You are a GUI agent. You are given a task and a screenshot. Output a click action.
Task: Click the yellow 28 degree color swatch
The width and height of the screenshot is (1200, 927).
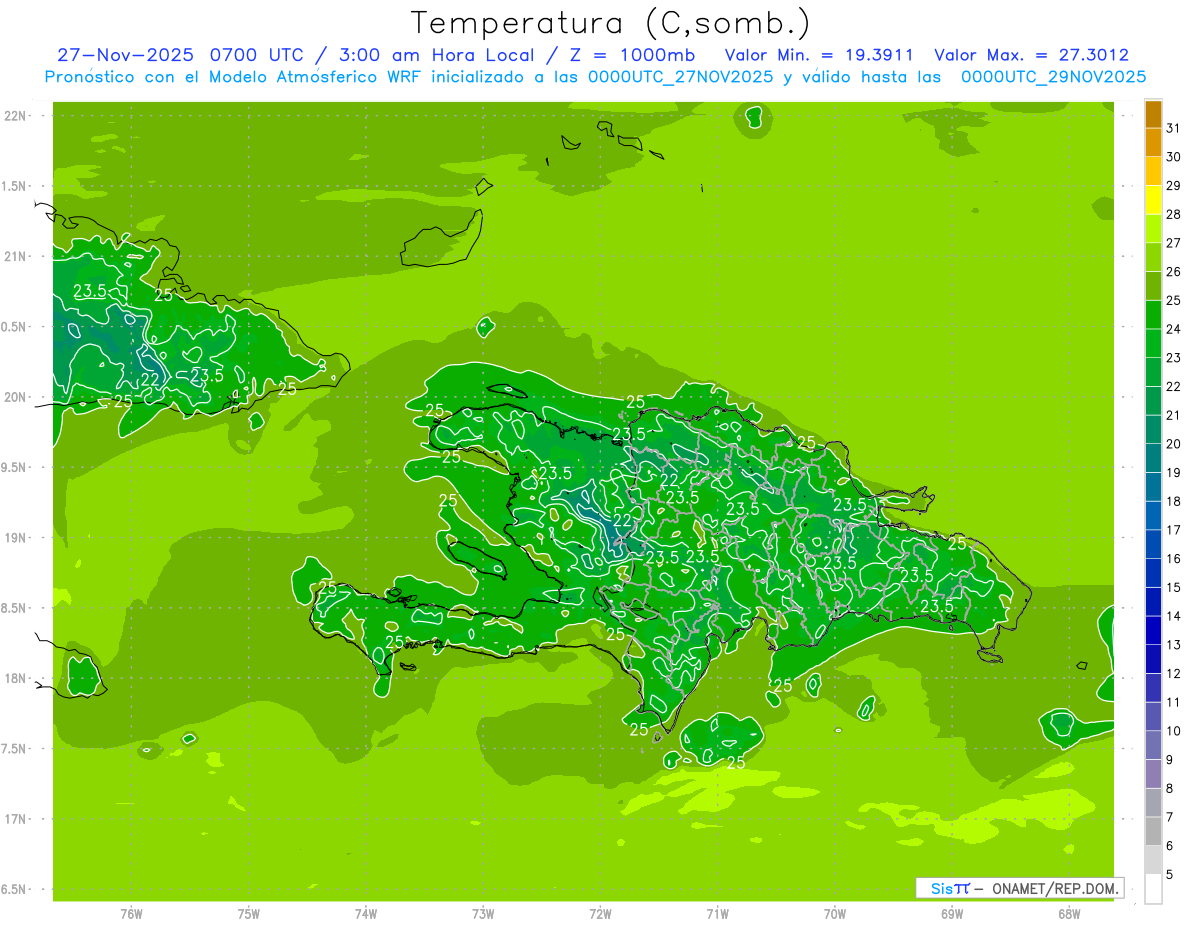click(x=1153, y=200)
